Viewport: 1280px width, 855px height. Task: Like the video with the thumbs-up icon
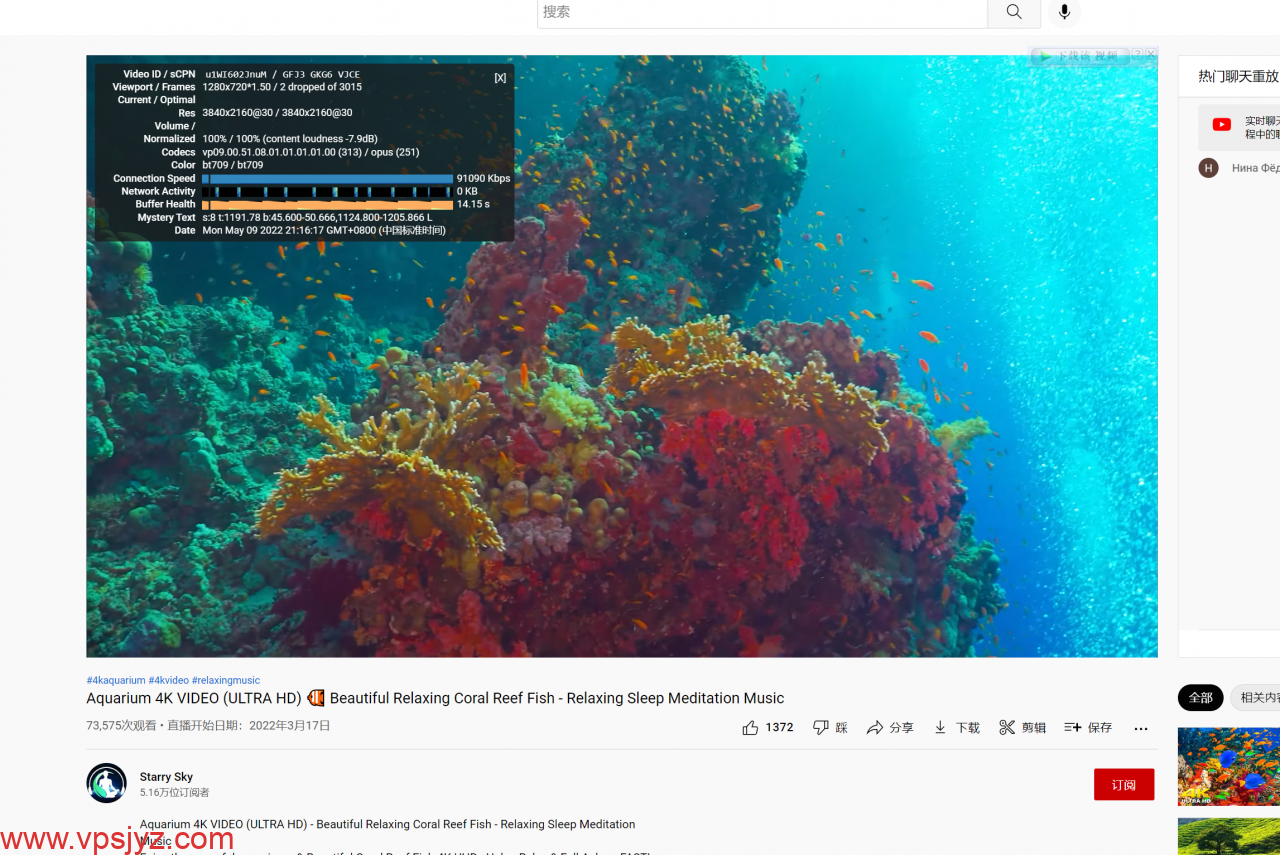tap(751, 728)
